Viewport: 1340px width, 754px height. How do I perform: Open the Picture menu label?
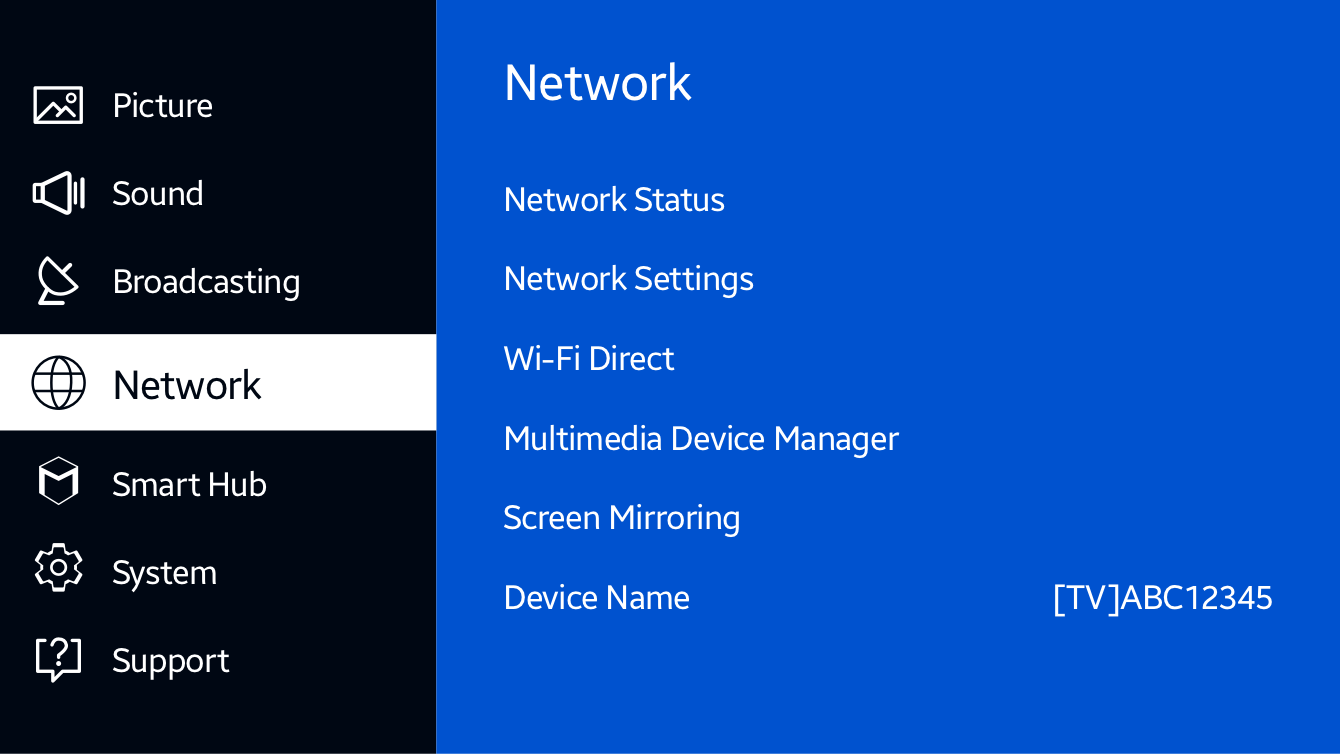(x=162, y=106)
